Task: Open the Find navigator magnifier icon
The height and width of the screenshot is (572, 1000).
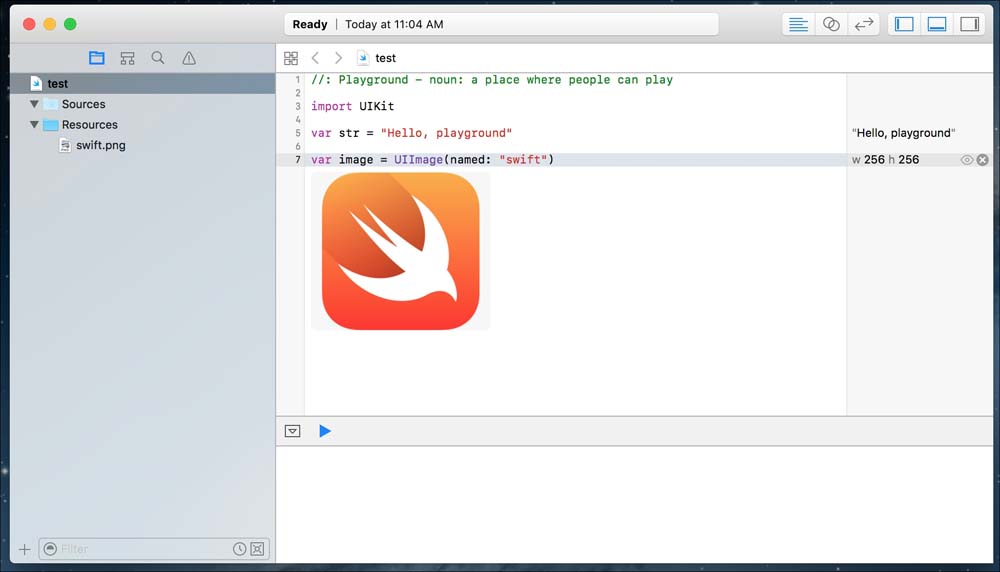Action: (158, 58)
